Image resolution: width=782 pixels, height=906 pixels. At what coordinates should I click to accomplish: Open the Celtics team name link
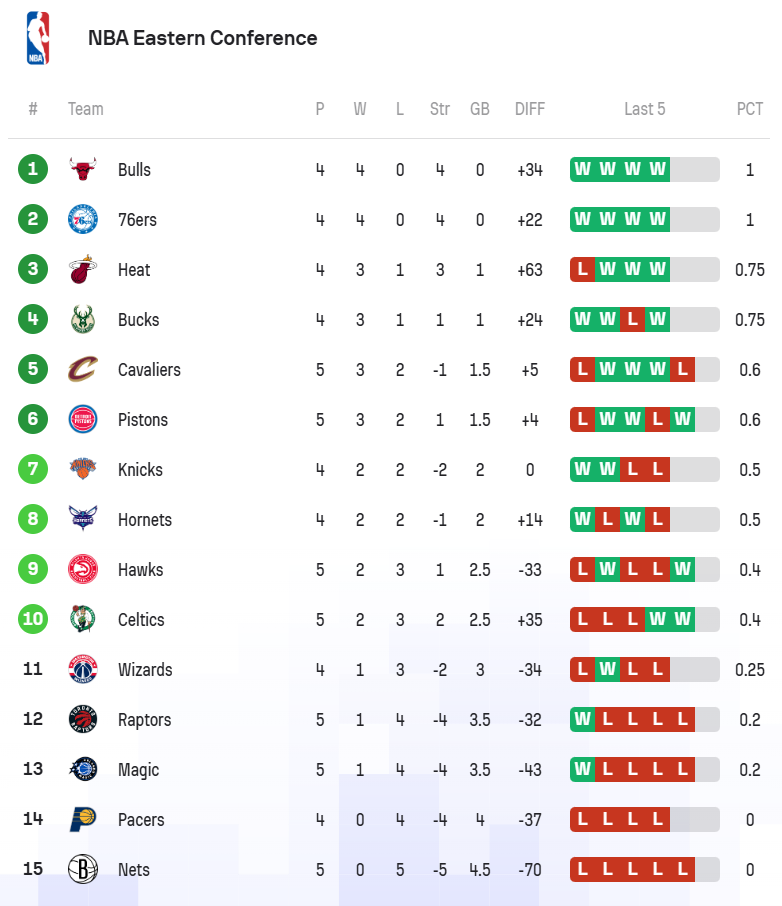(x=141, y=619)
